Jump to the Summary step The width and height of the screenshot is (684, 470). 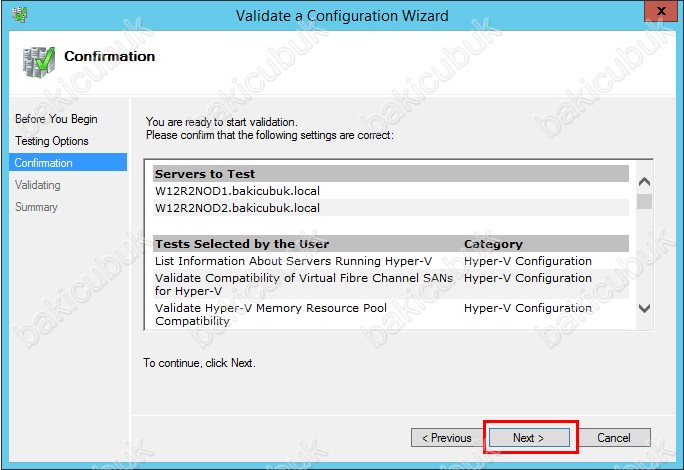[36, 207]
